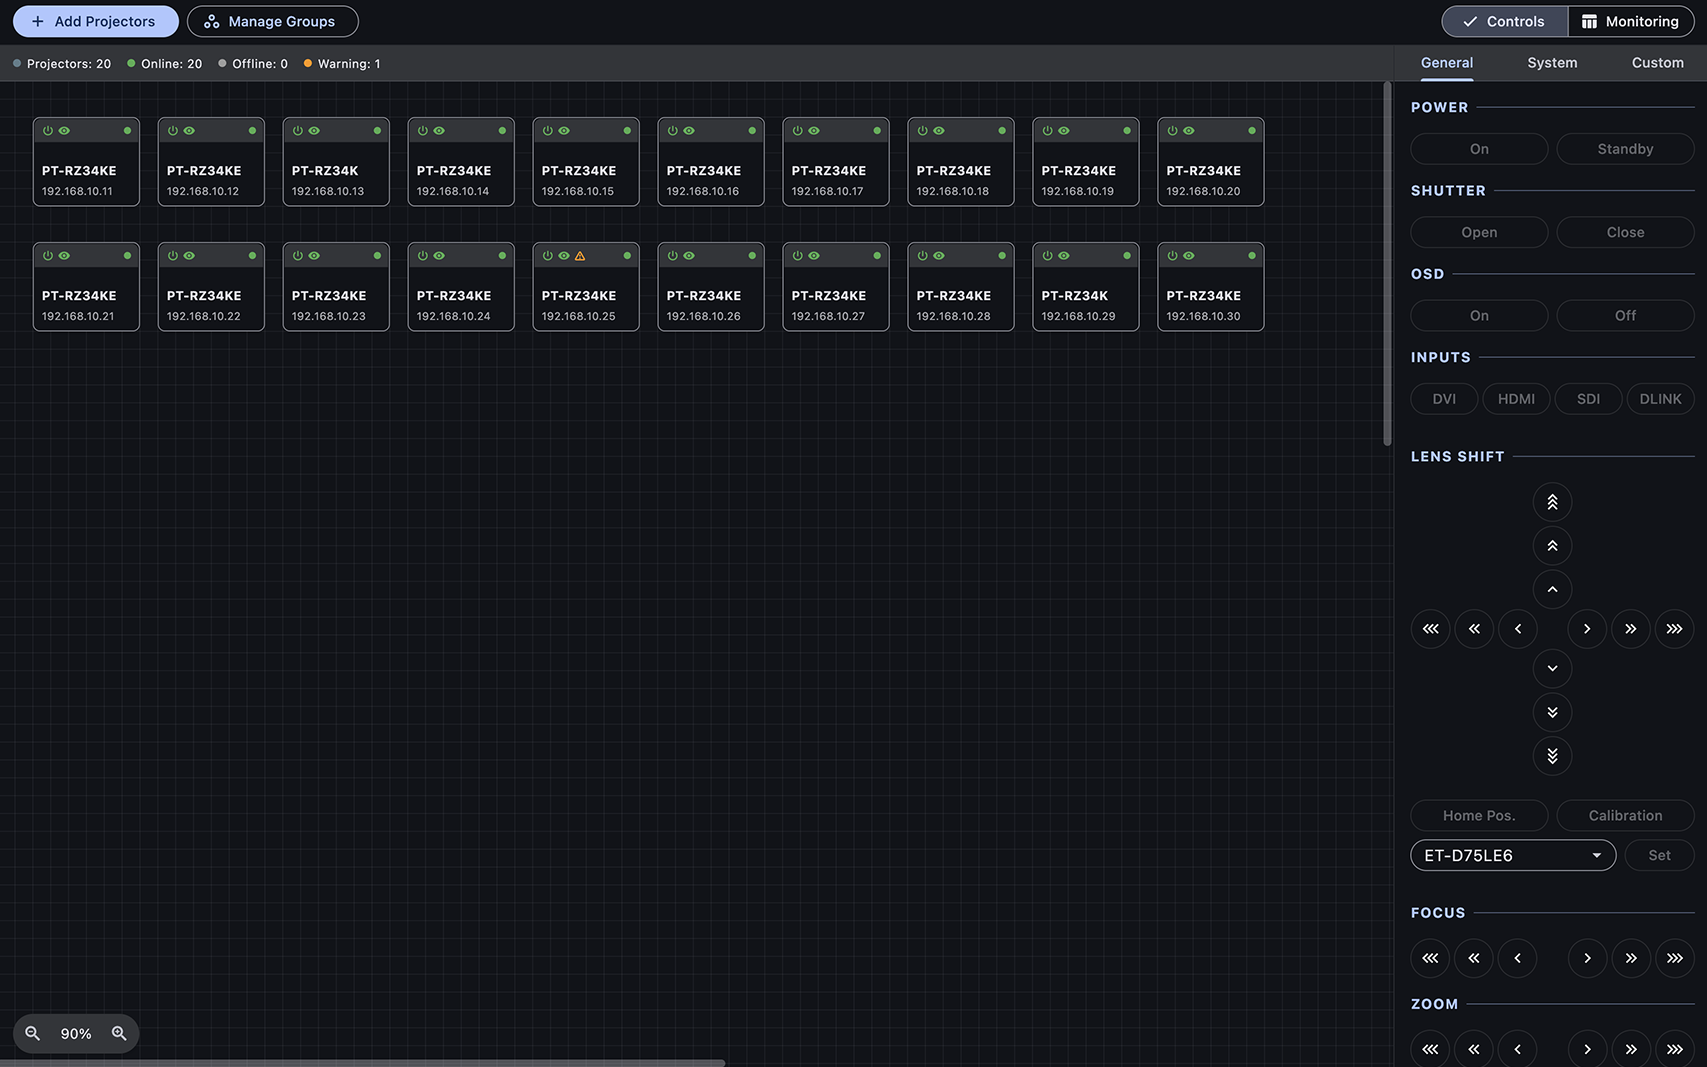Click canvas zoom out magnifier icon
Image resolution: width=1707 pixels, height=1067 pixels.
(33, 1034)
